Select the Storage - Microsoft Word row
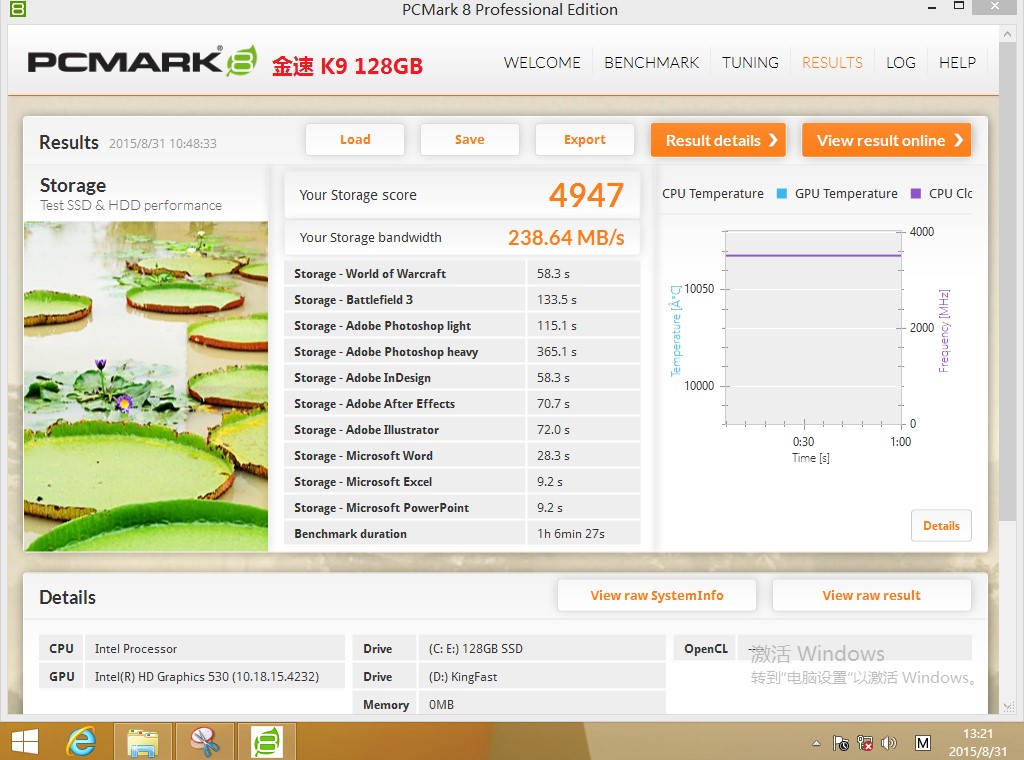 click(x=462, y=456)
